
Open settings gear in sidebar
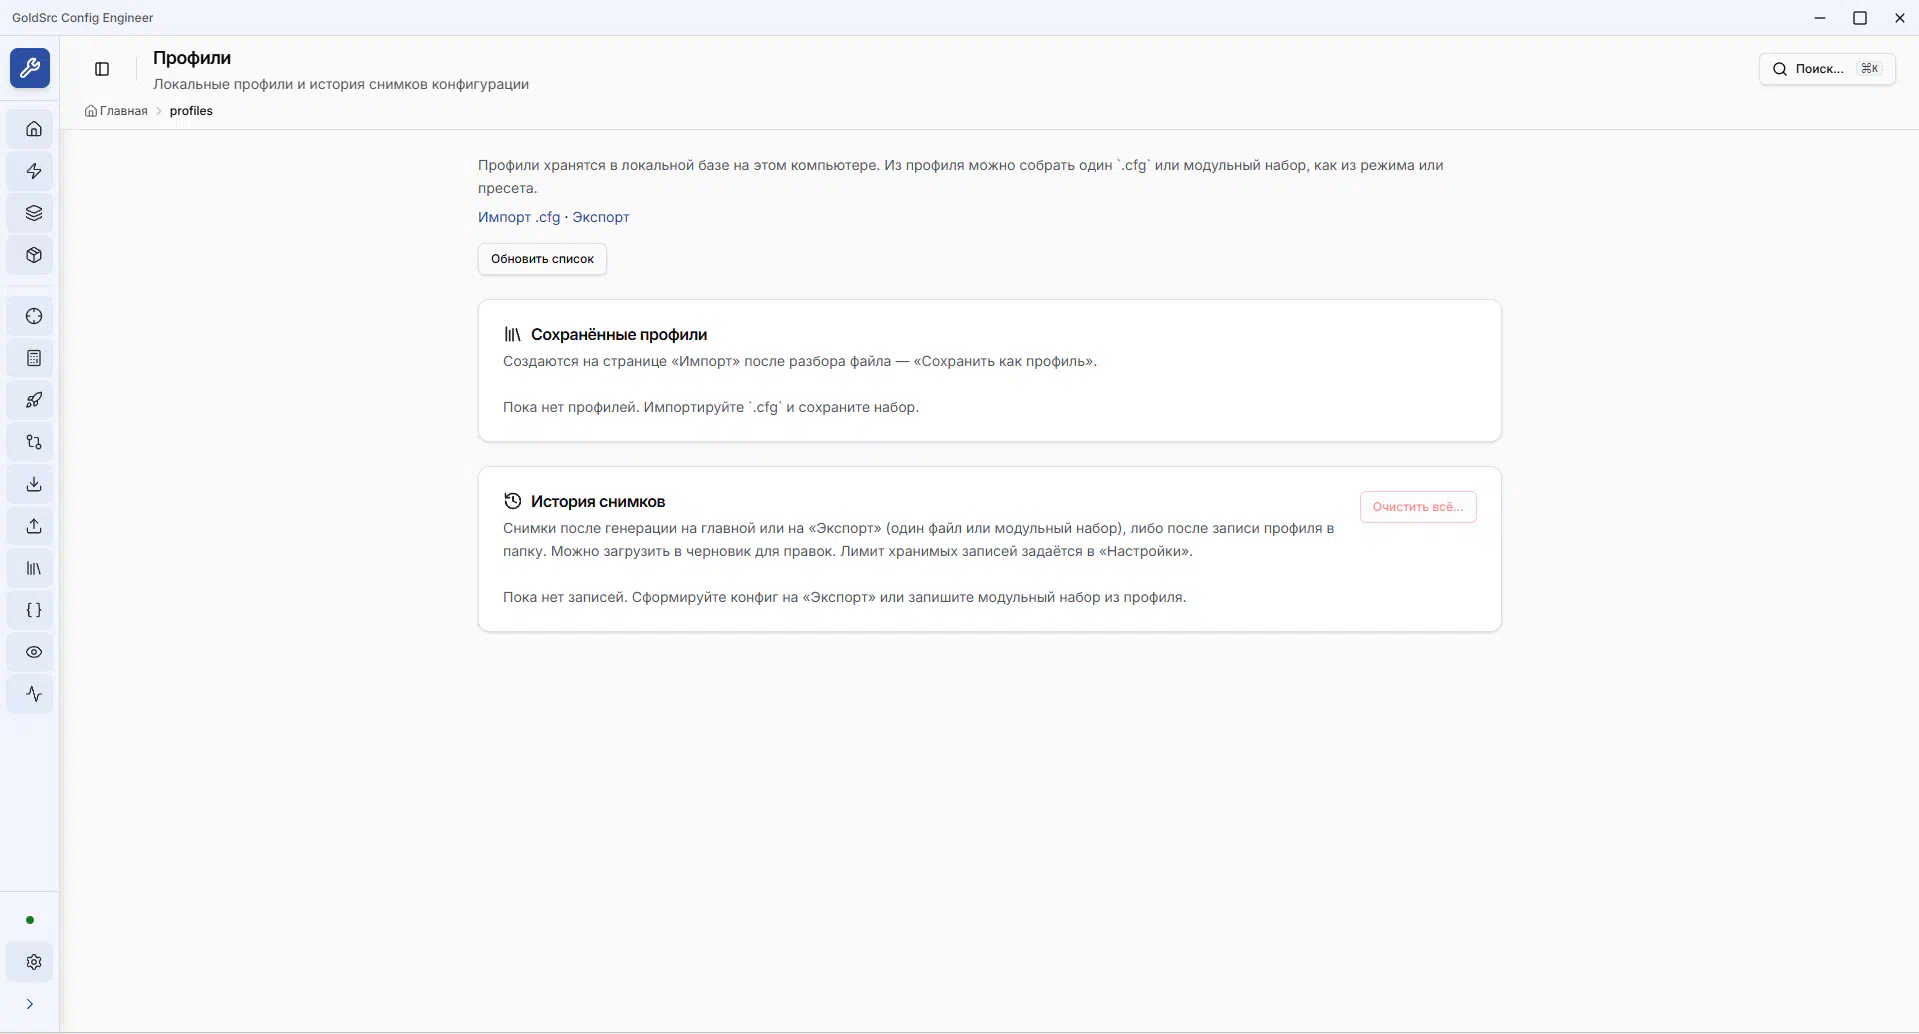pos(34,962)
